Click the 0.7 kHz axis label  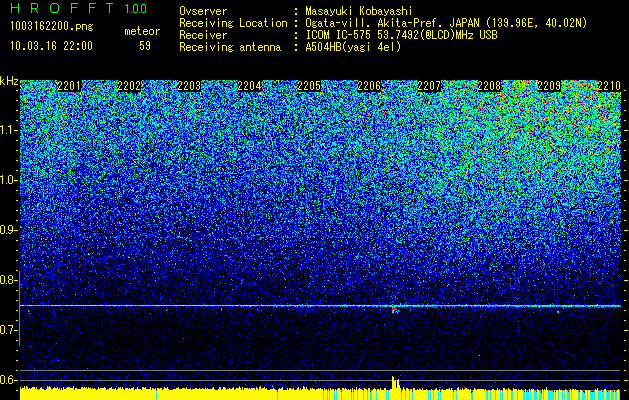click(8, 330)
